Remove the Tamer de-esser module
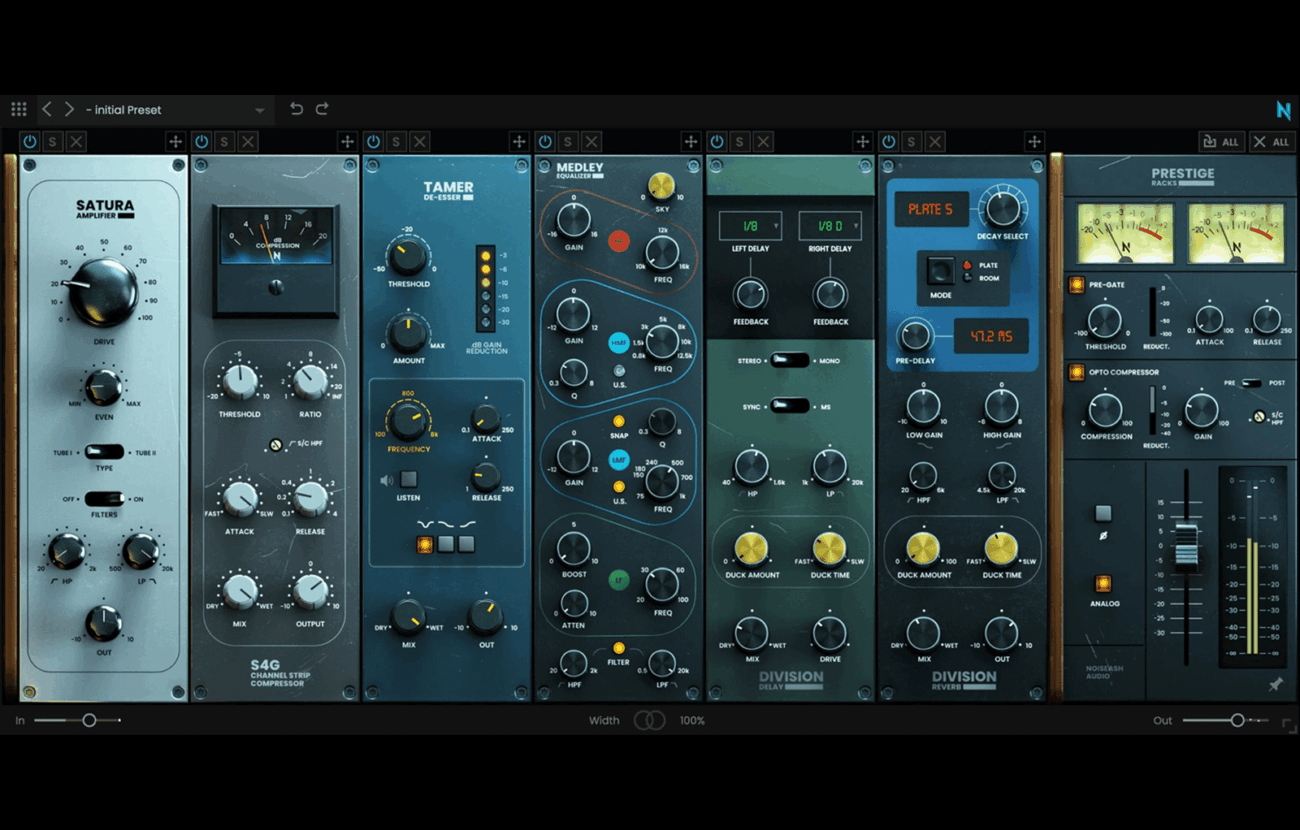Image resolution: width=1300 pixels, height=830 pixels. tap(420, 142)
